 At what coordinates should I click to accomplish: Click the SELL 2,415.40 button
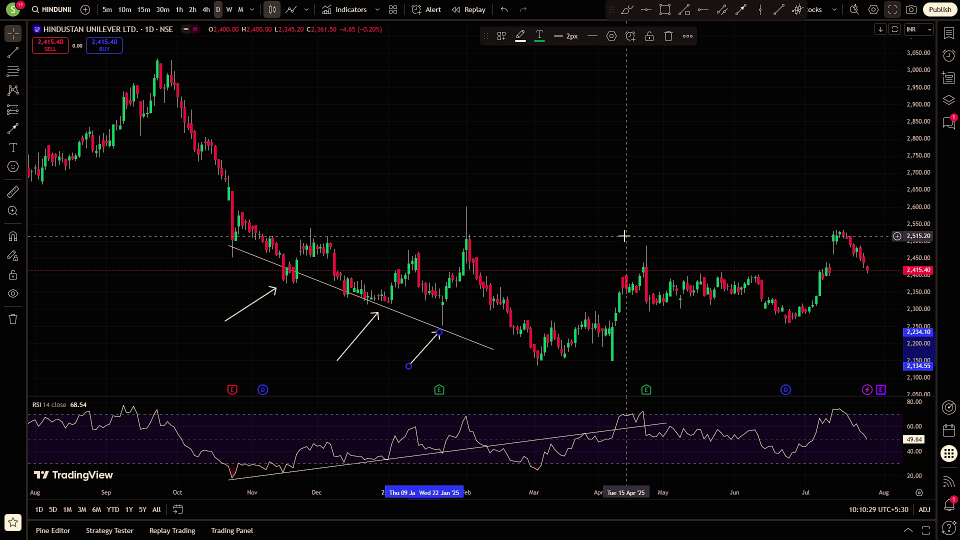click(x=50, y=45)
